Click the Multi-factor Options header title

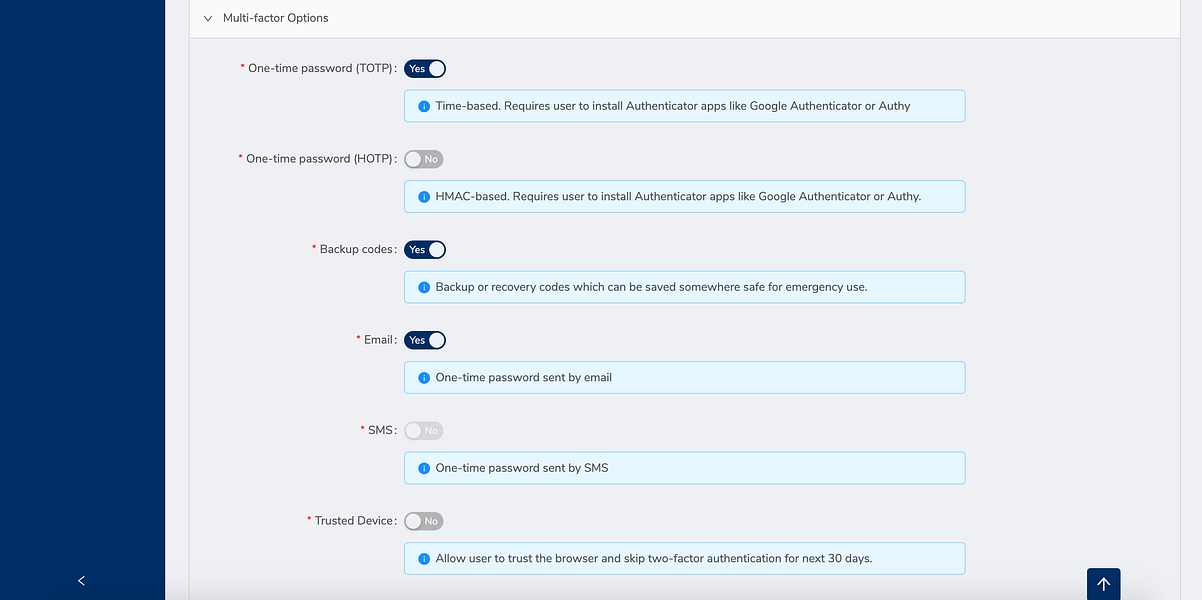pos(275,18)
